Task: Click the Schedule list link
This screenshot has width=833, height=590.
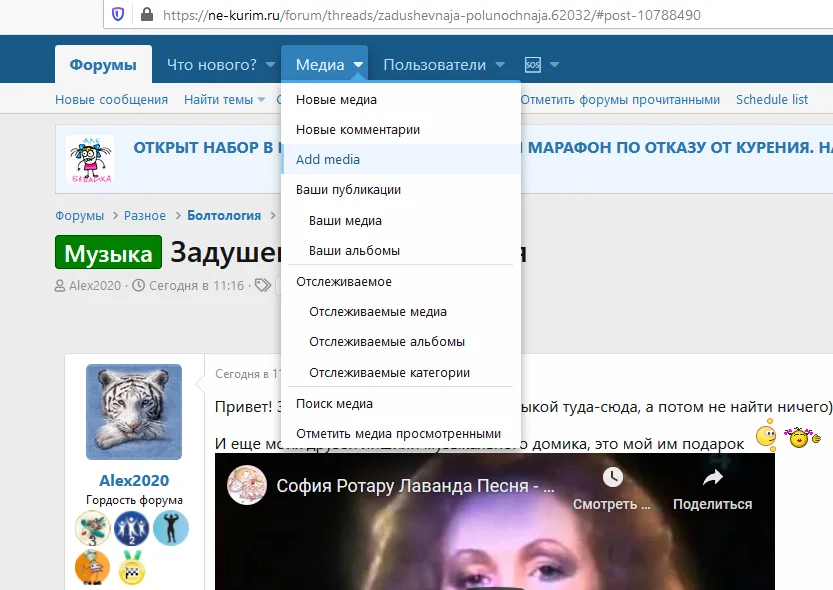Action: (771, 100)
